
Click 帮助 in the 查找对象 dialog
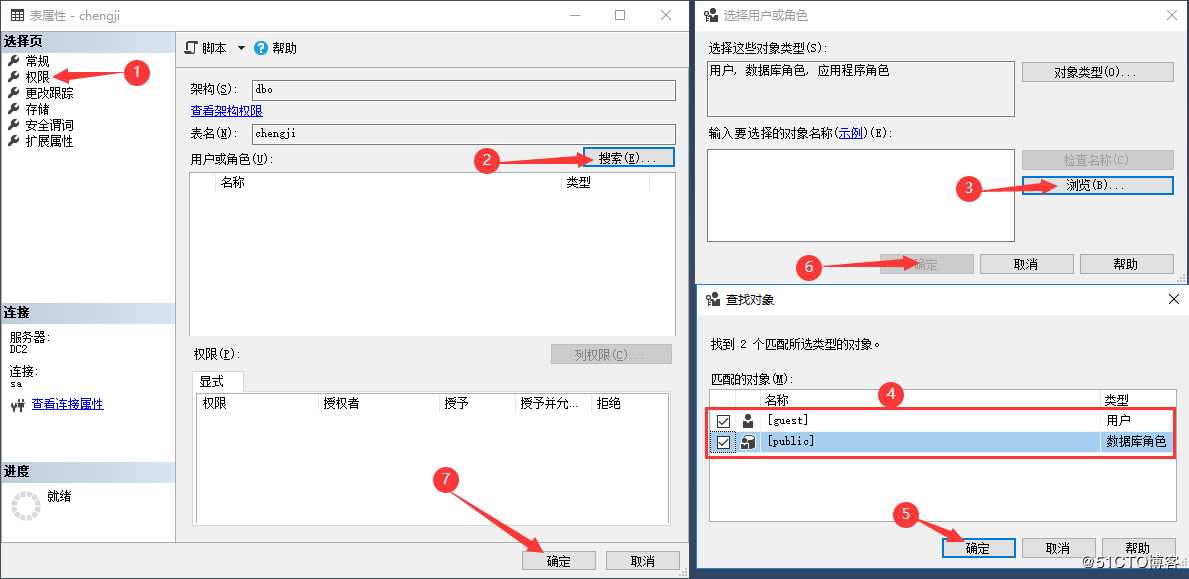point(1137,548)
